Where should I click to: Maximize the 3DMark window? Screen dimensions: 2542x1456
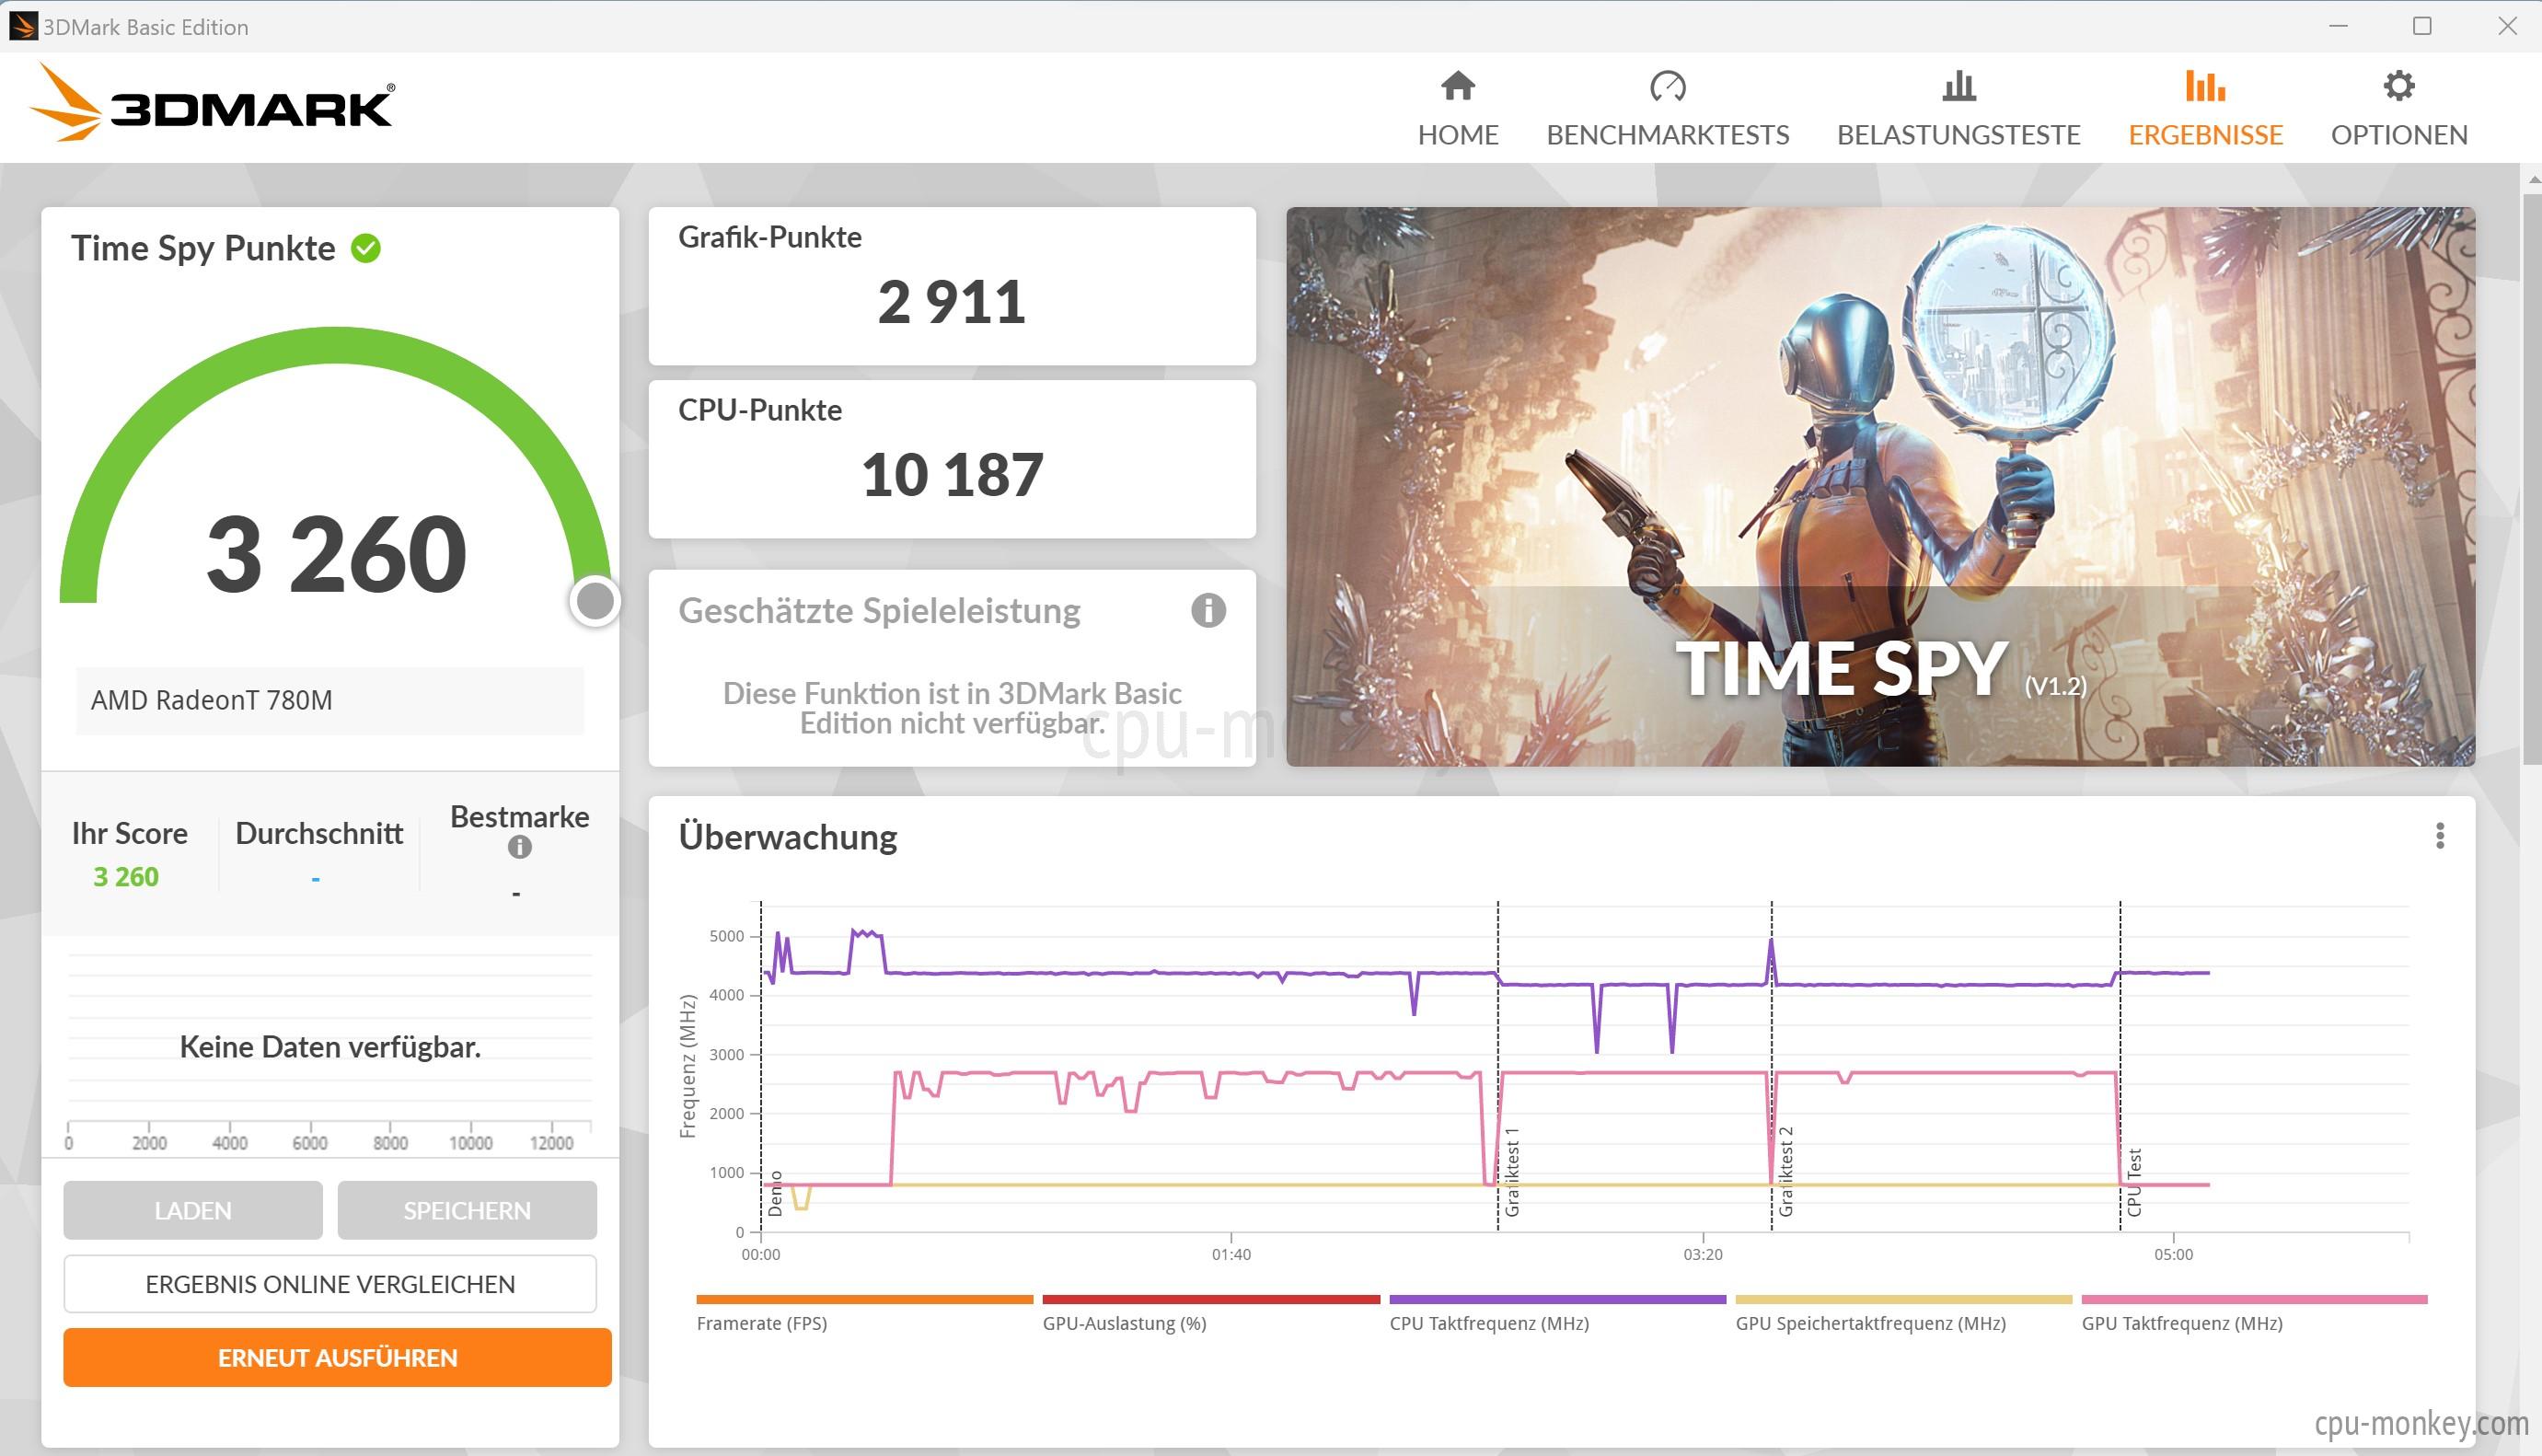pos(2422,26)
